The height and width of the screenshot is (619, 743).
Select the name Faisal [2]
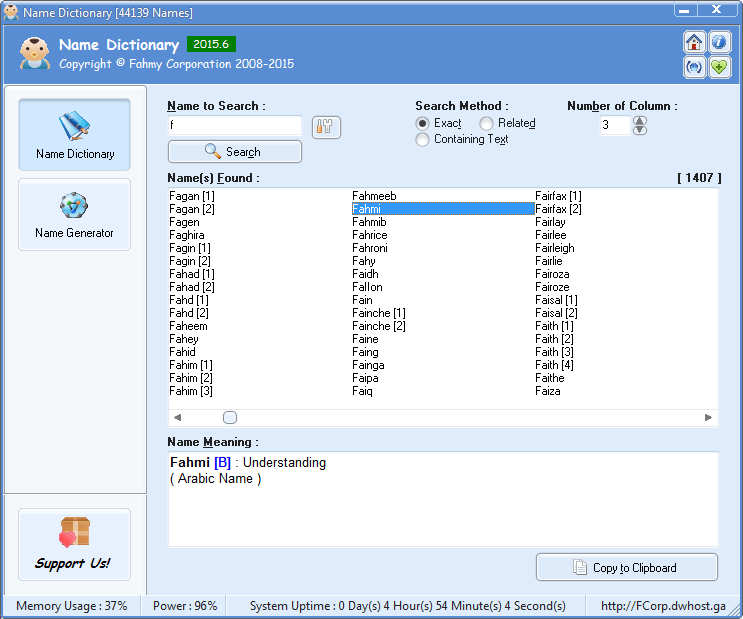pyautogui.click(x=556, y=313)
